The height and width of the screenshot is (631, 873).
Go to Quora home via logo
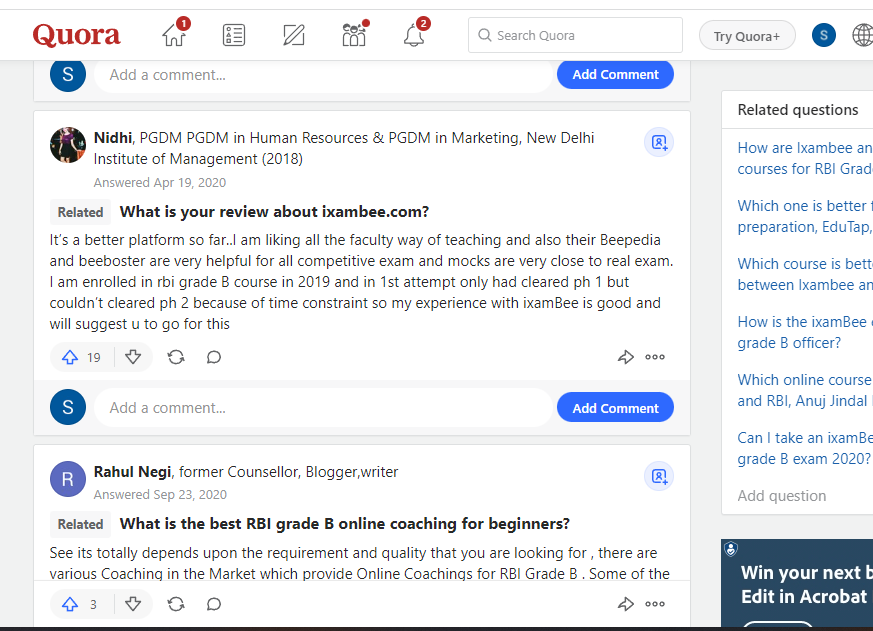76,35
